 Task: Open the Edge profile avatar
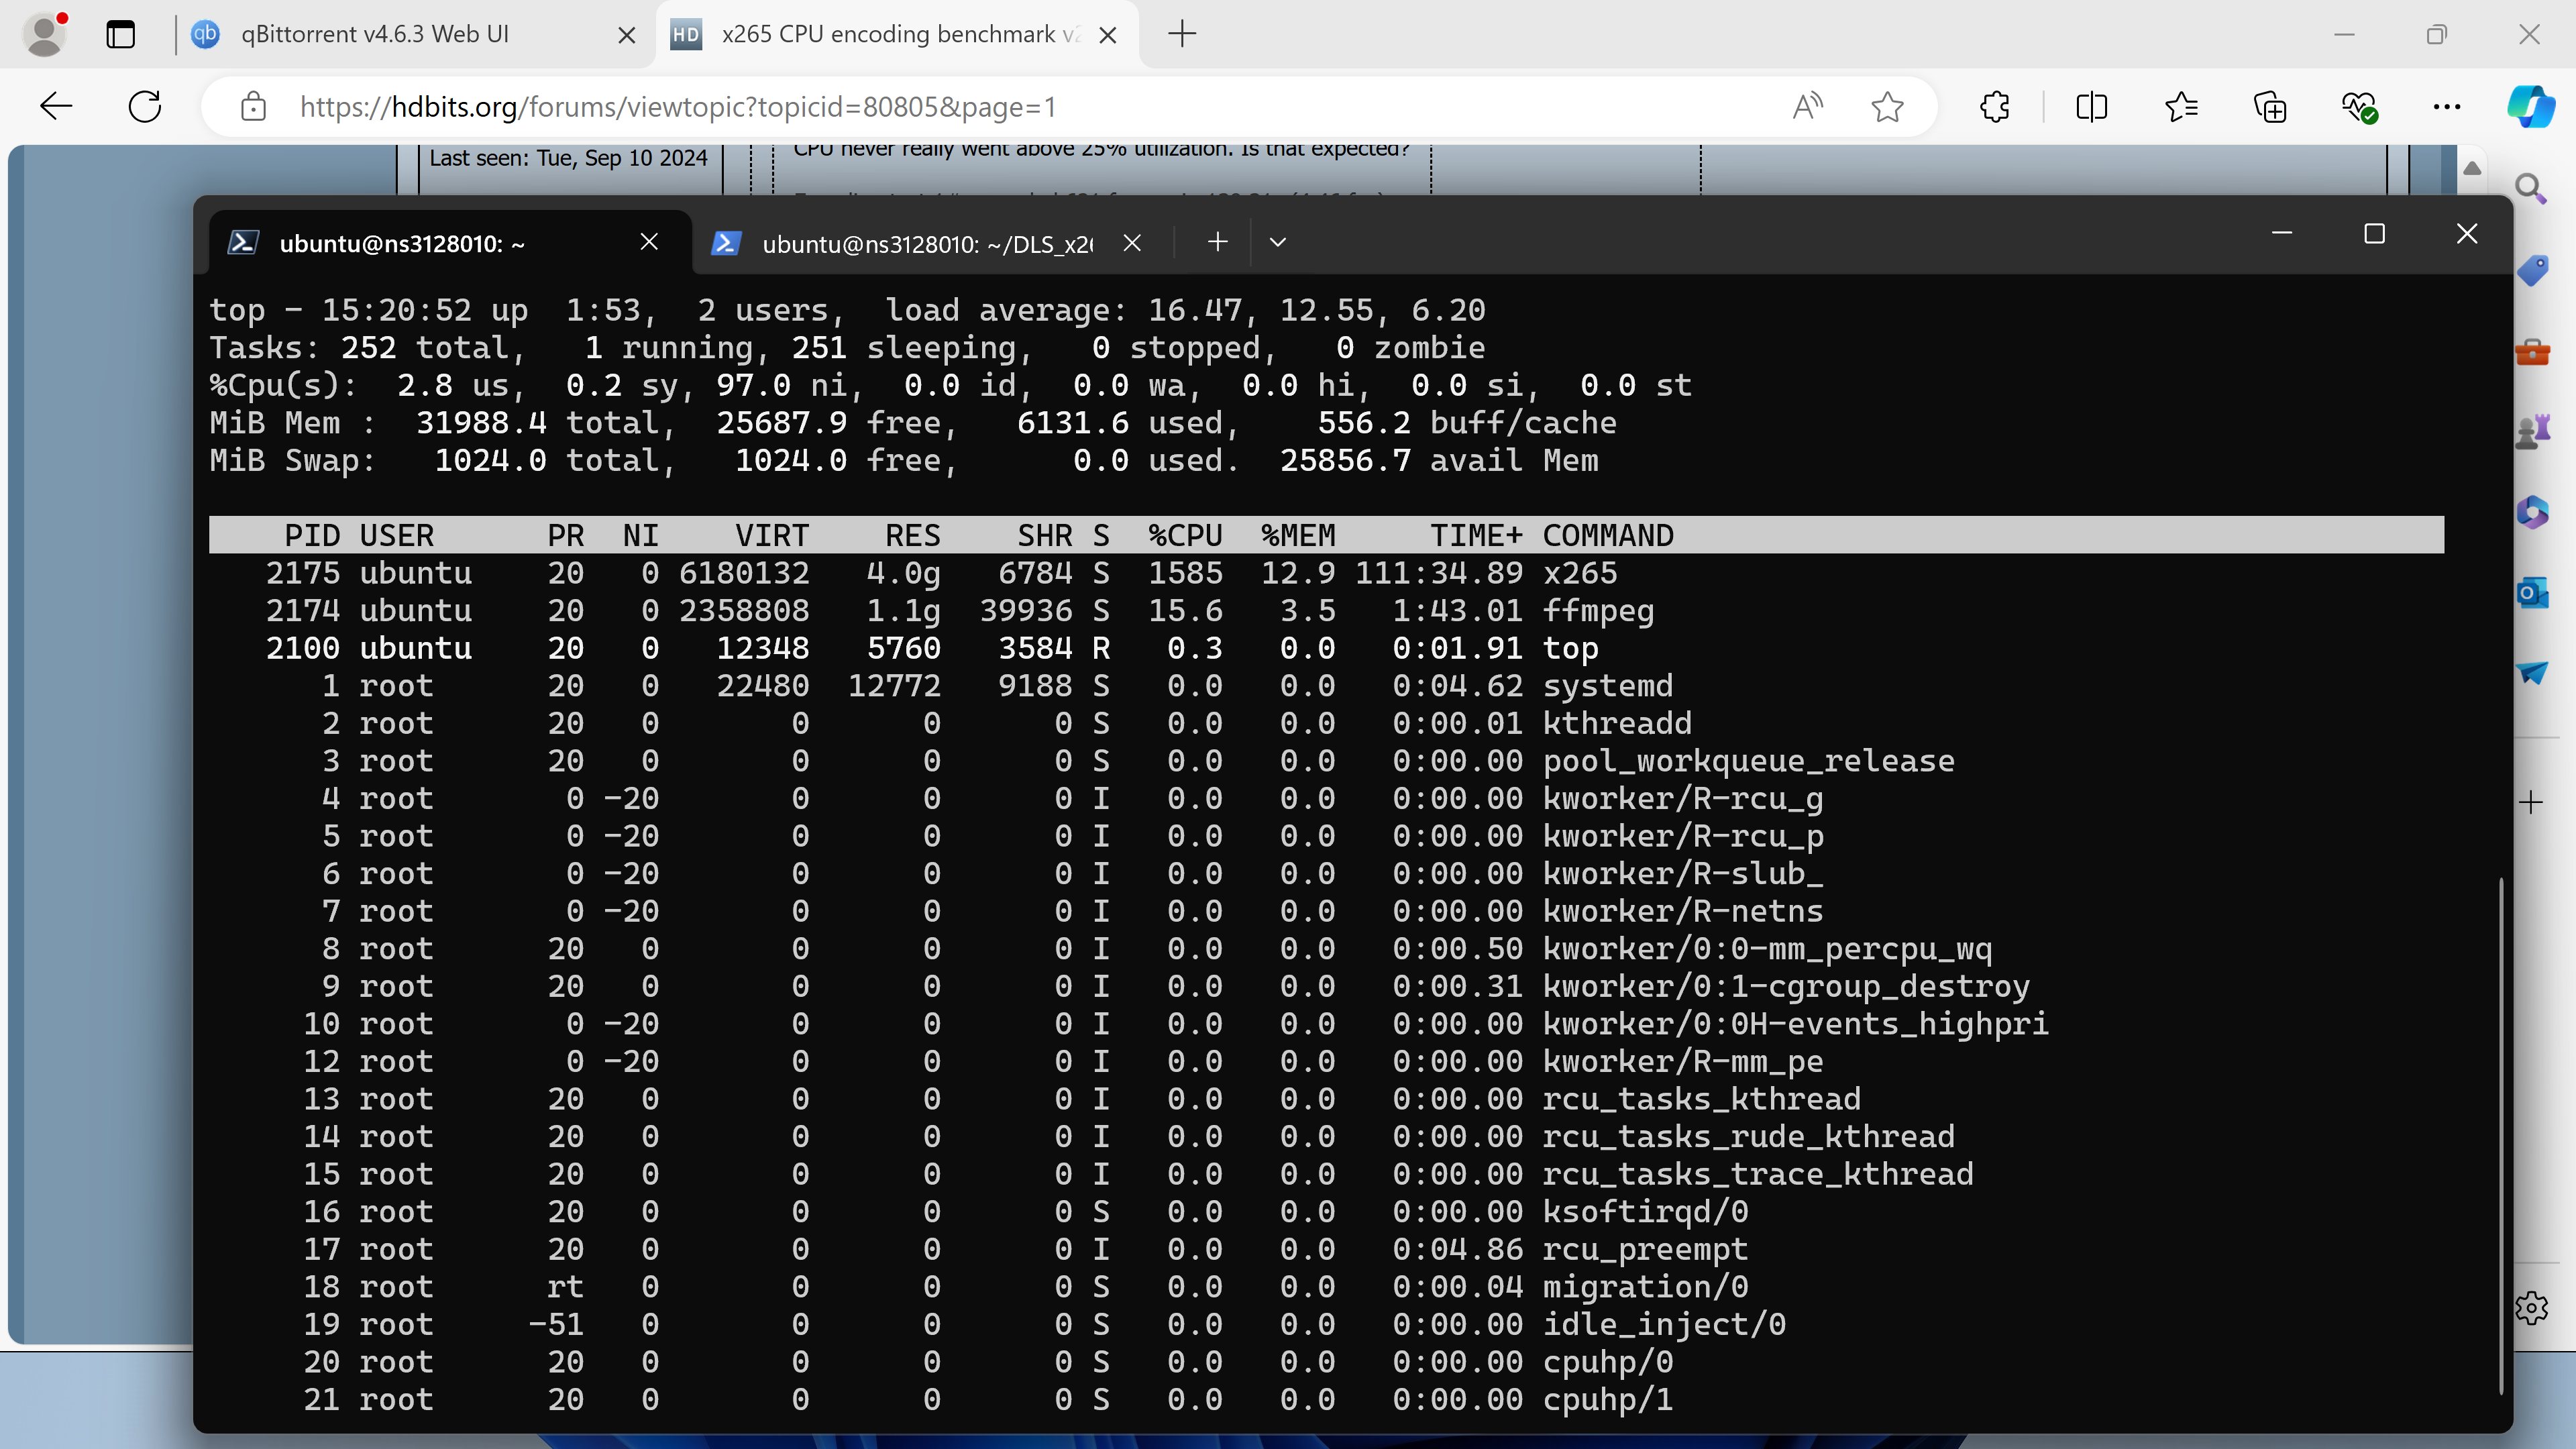(44, 34)
